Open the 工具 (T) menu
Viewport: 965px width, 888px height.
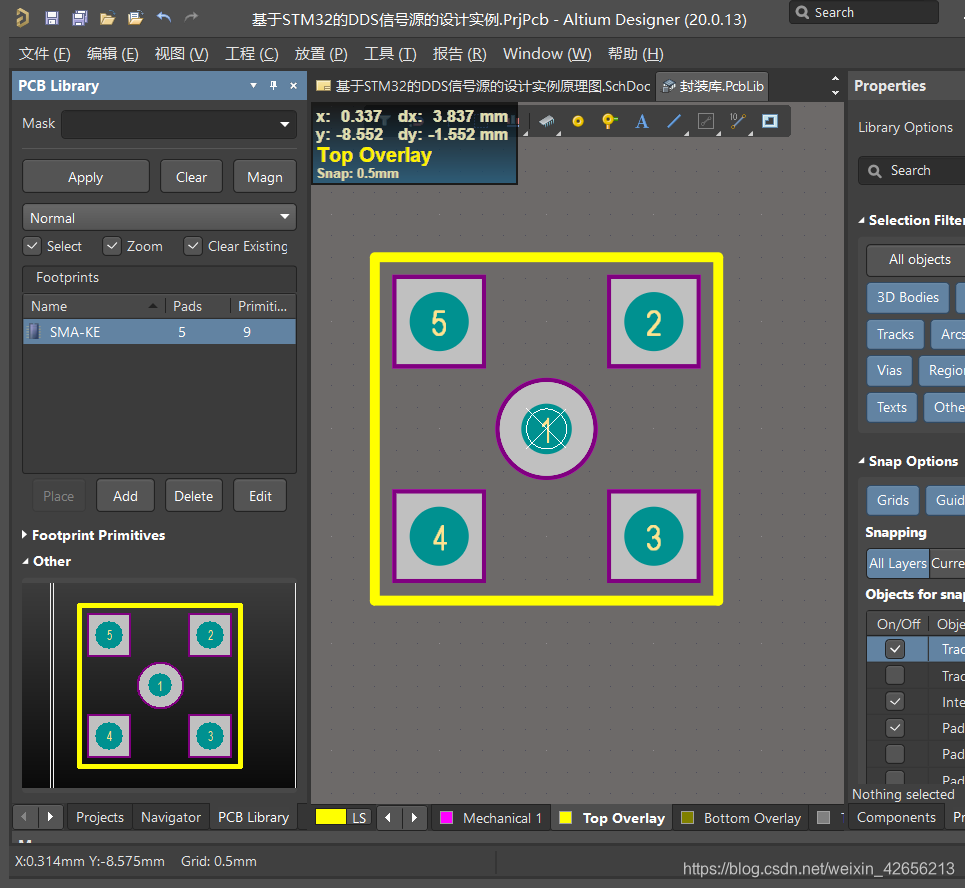tap(390, 54)
